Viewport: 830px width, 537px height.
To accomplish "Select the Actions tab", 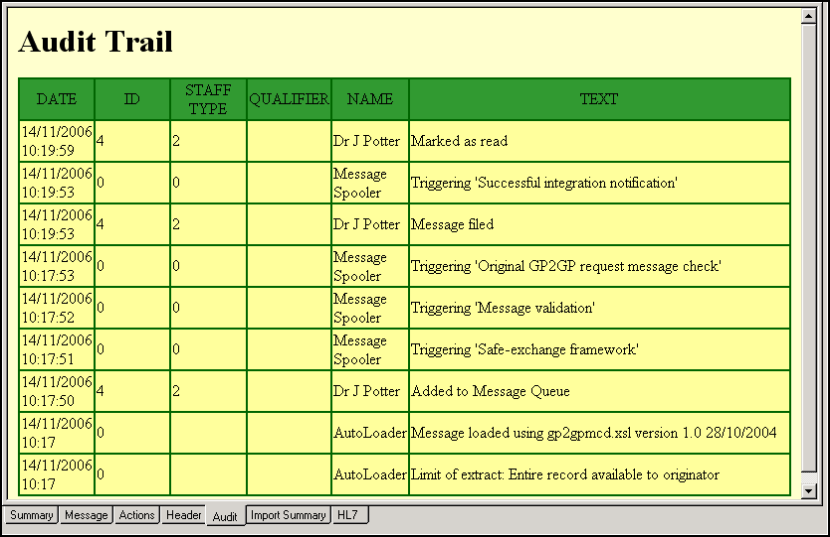I will 137,515.
